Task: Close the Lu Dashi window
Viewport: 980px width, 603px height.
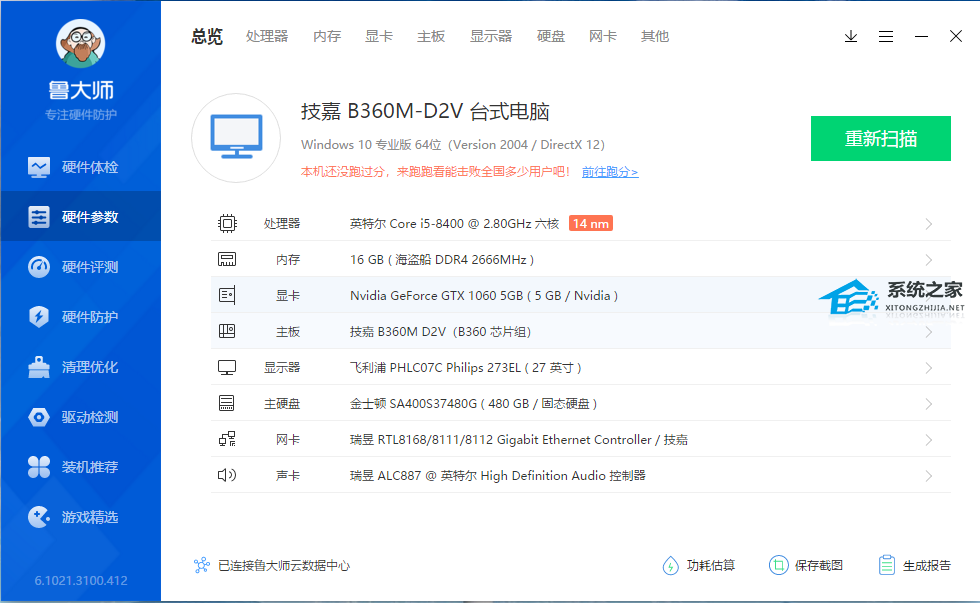Action: [x=956, y=36]
